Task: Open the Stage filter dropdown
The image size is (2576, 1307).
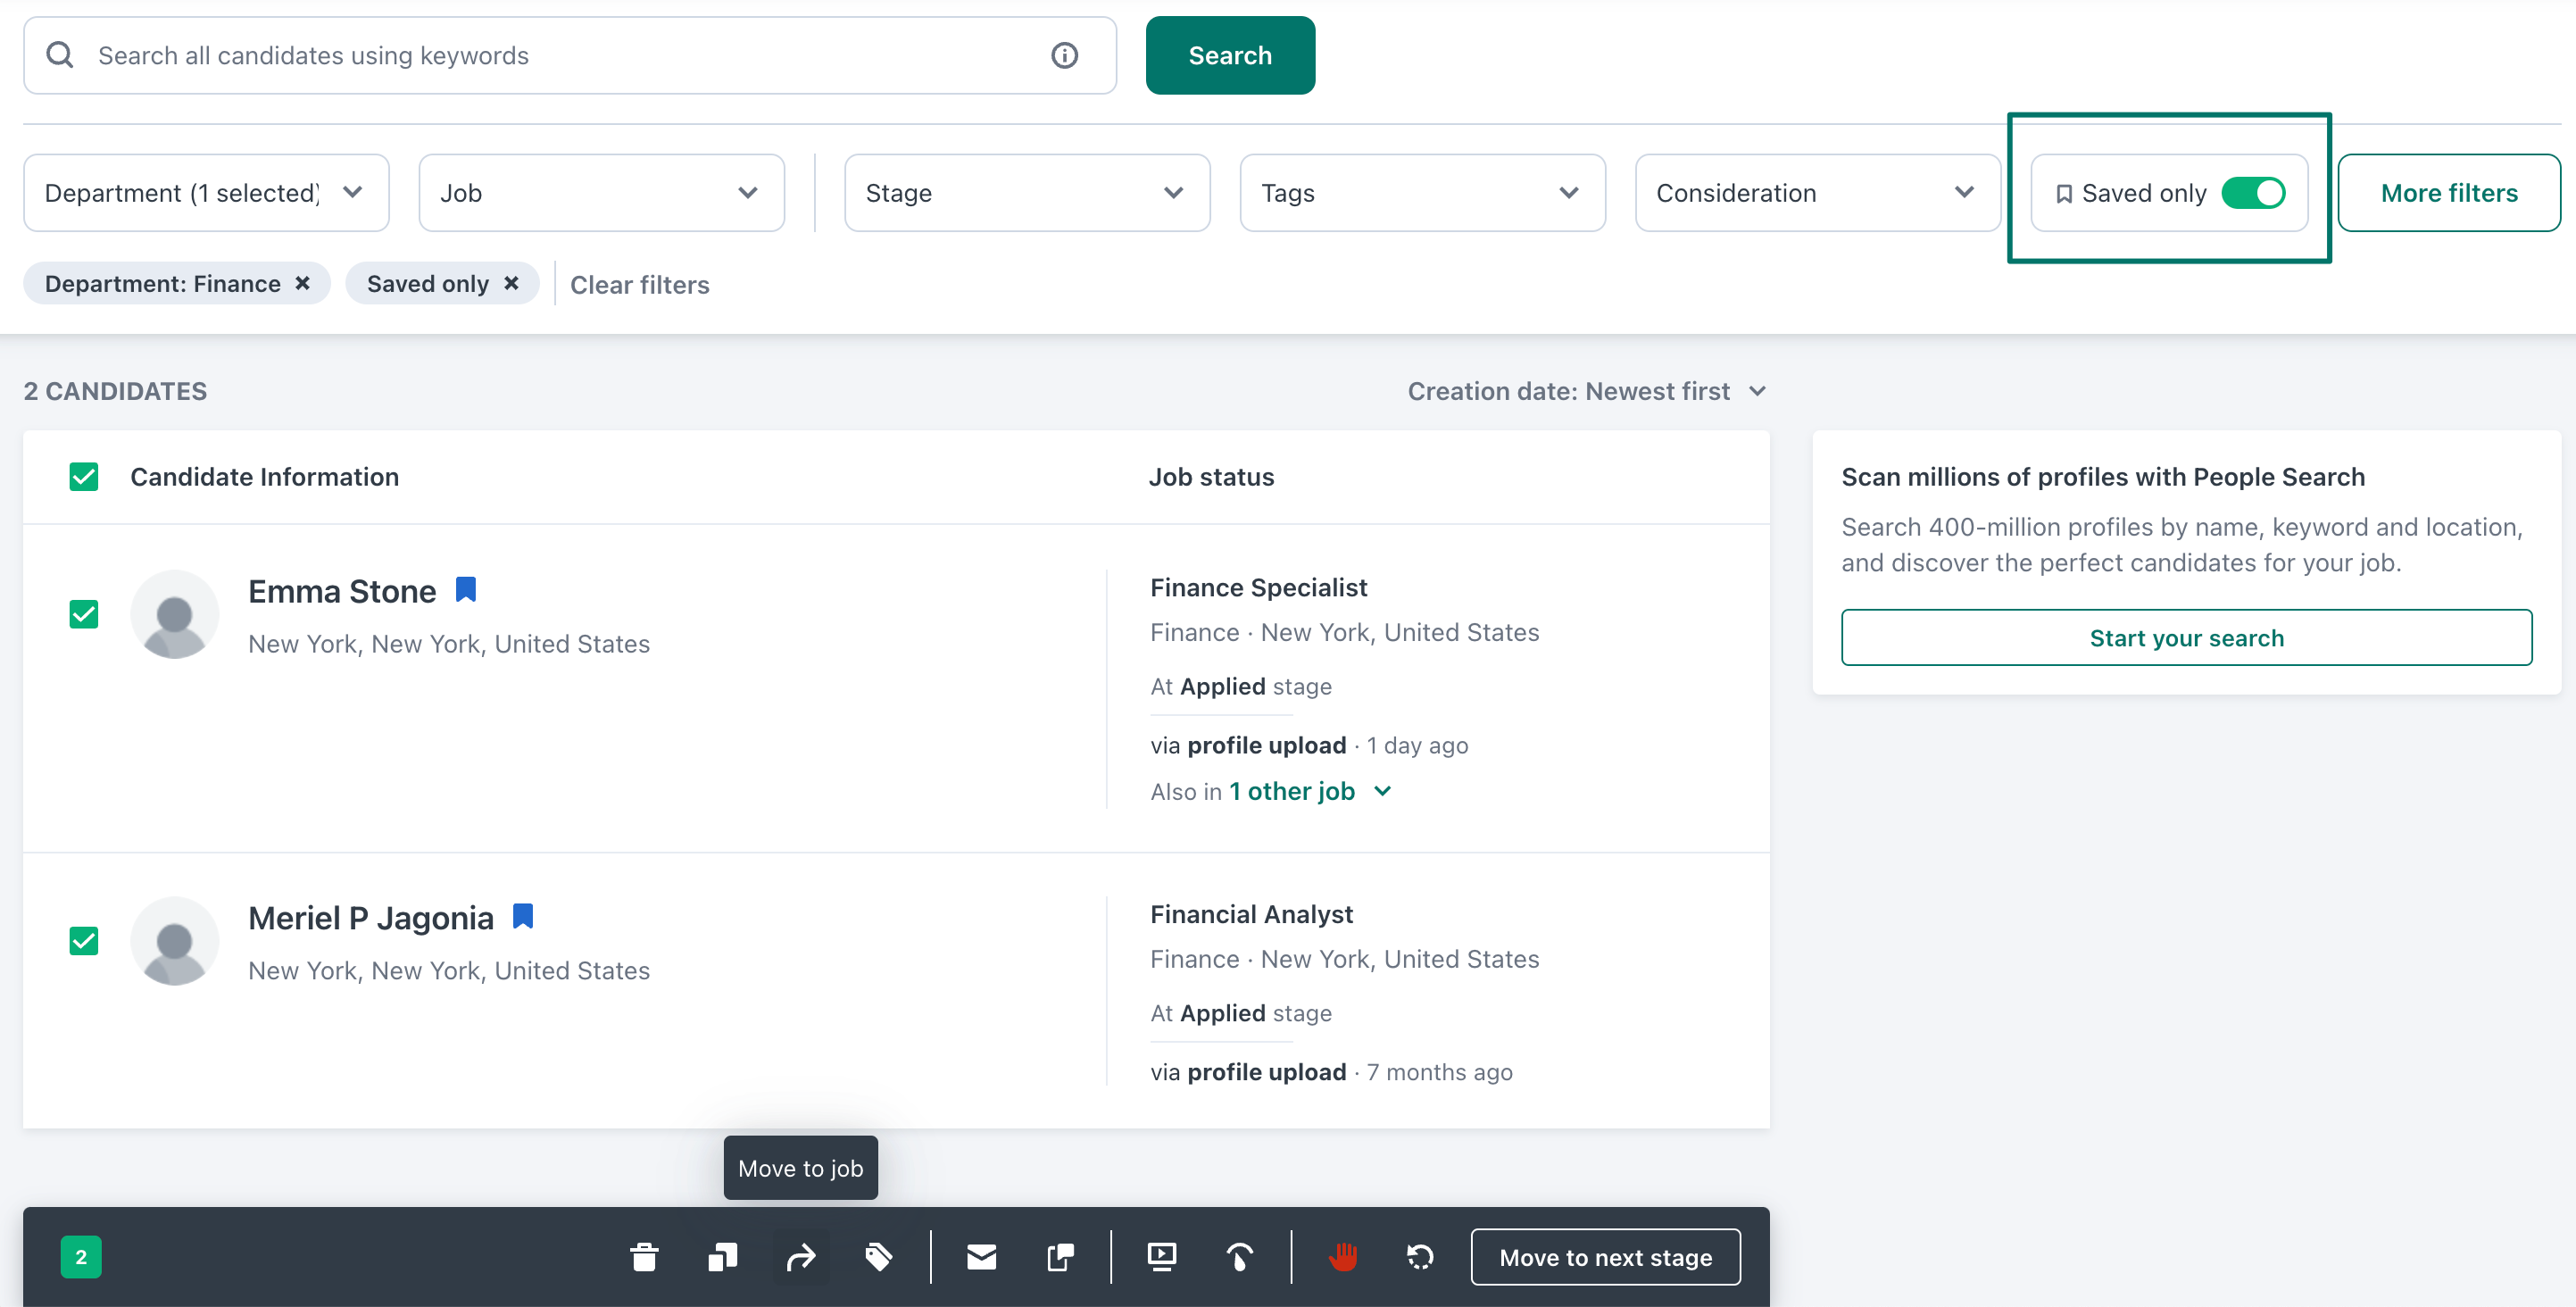Action: pos(1026,193)
